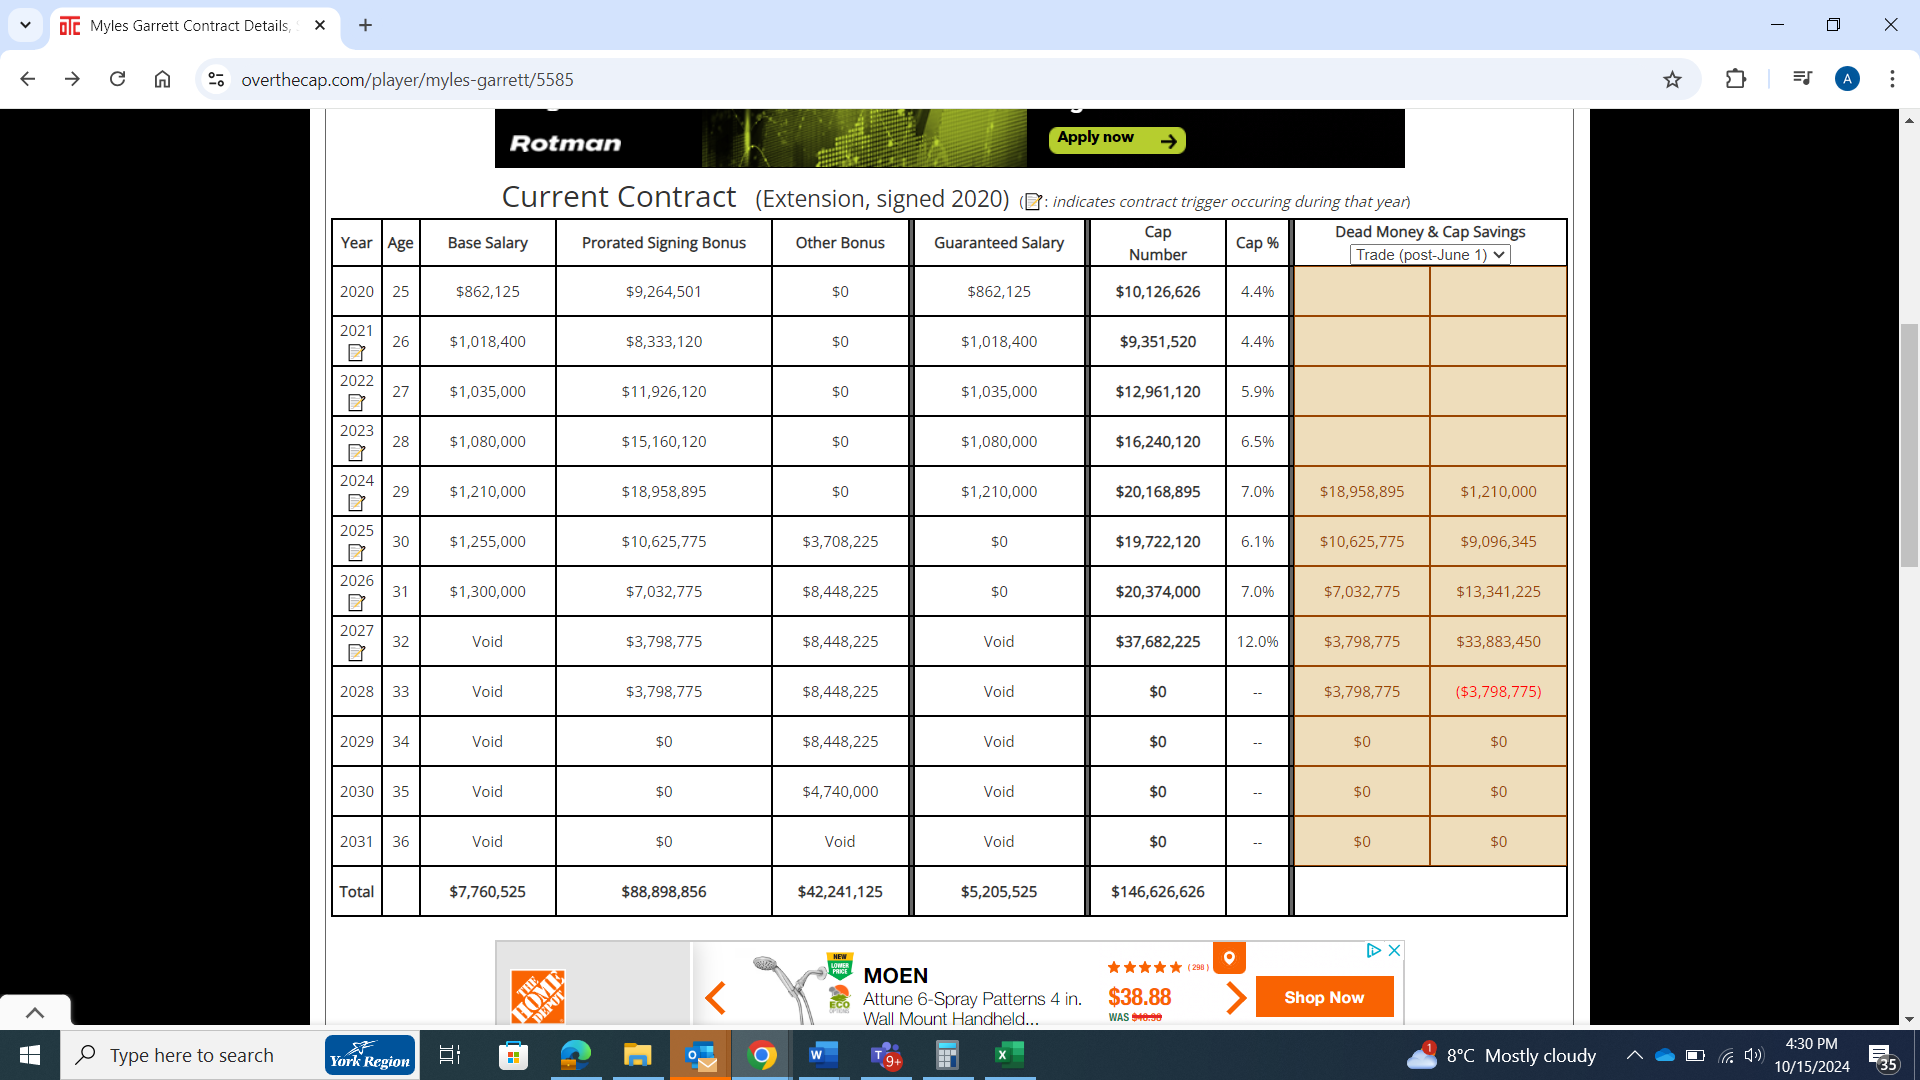Reload the page
1920x1080 pixels.
coord(117,79)
